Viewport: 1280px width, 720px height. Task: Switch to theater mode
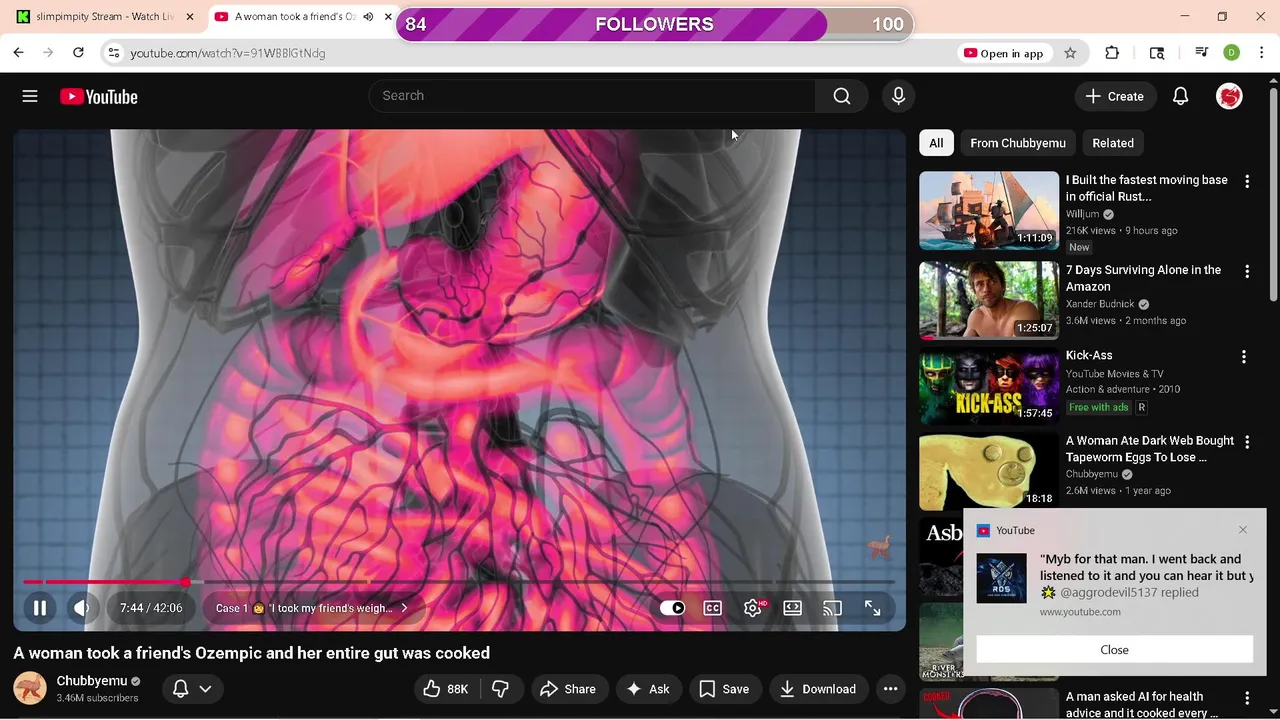point(793,608)
